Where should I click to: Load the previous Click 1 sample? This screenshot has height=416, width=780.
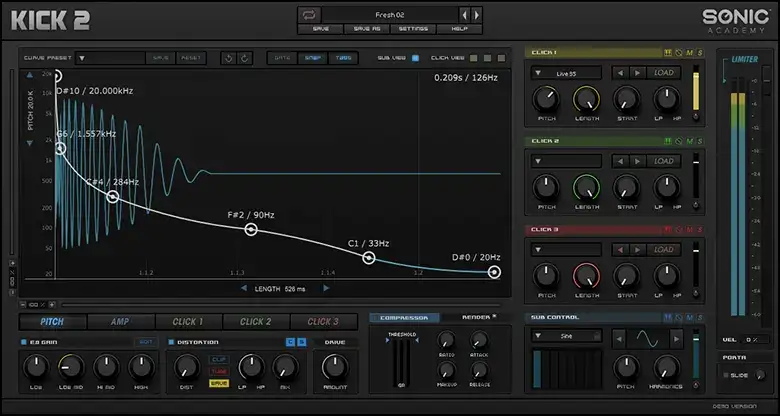pyautogui.click(x=620, y=73)
